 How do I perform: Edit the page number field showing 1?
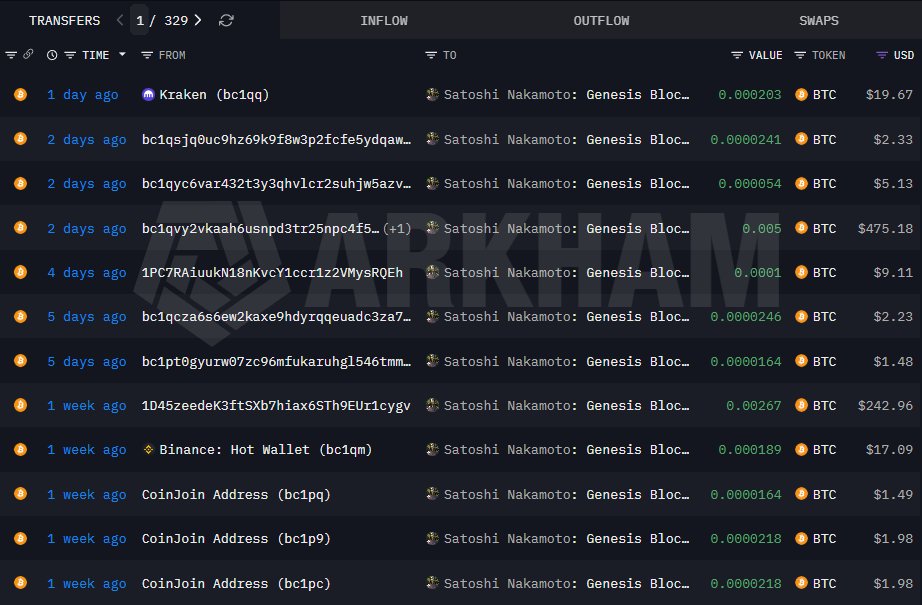(140, 21)
